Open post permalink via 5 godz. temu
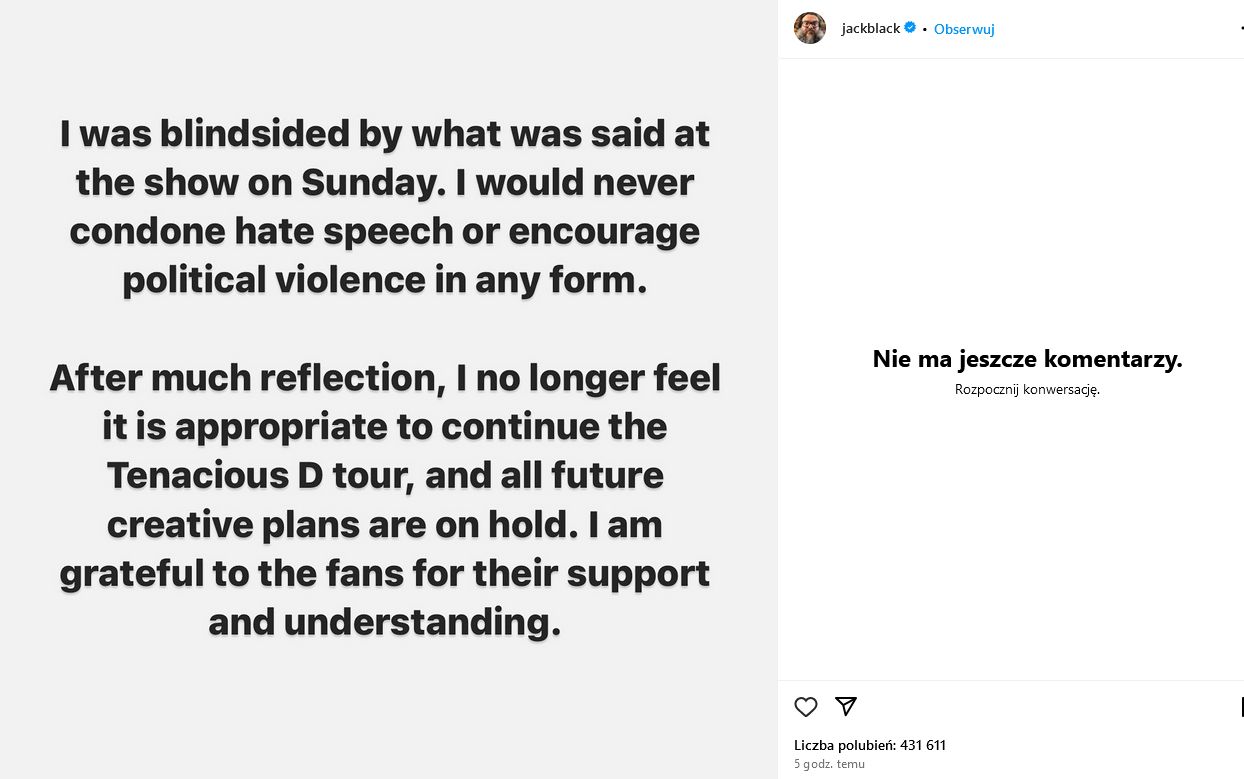The width and height of the screenshot is (1244, 779). [829, 764]
